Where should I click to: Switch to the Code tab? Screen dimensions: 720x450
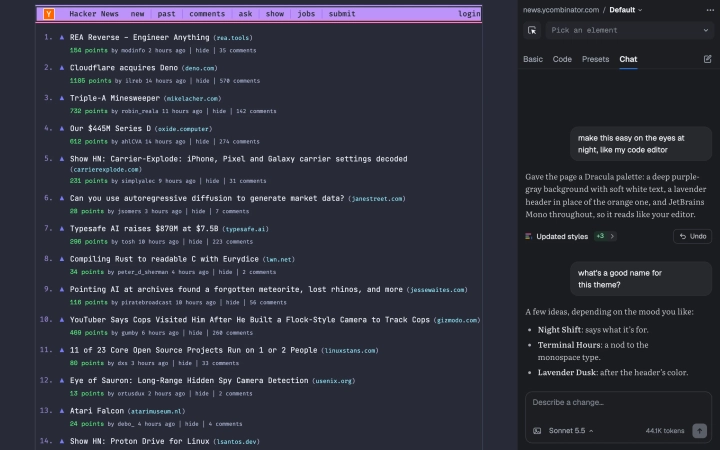coord(562,59)
